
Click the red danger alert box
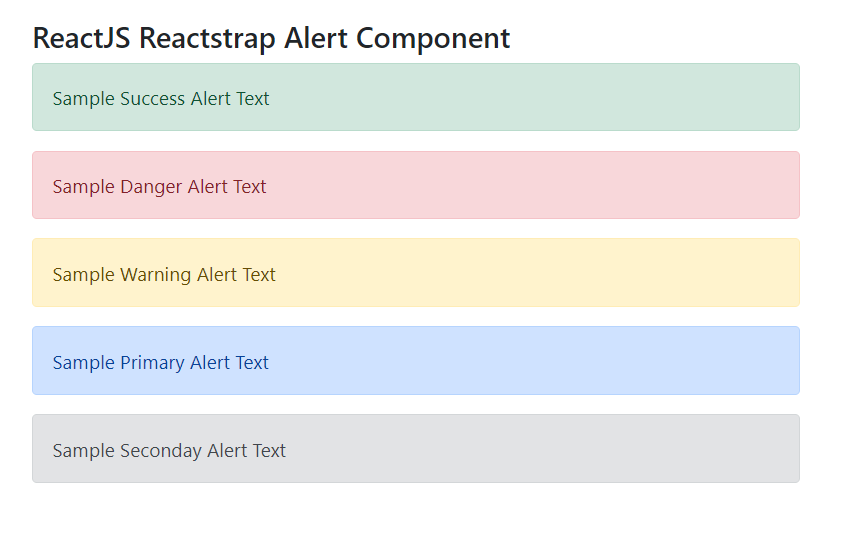click(530, 186)
